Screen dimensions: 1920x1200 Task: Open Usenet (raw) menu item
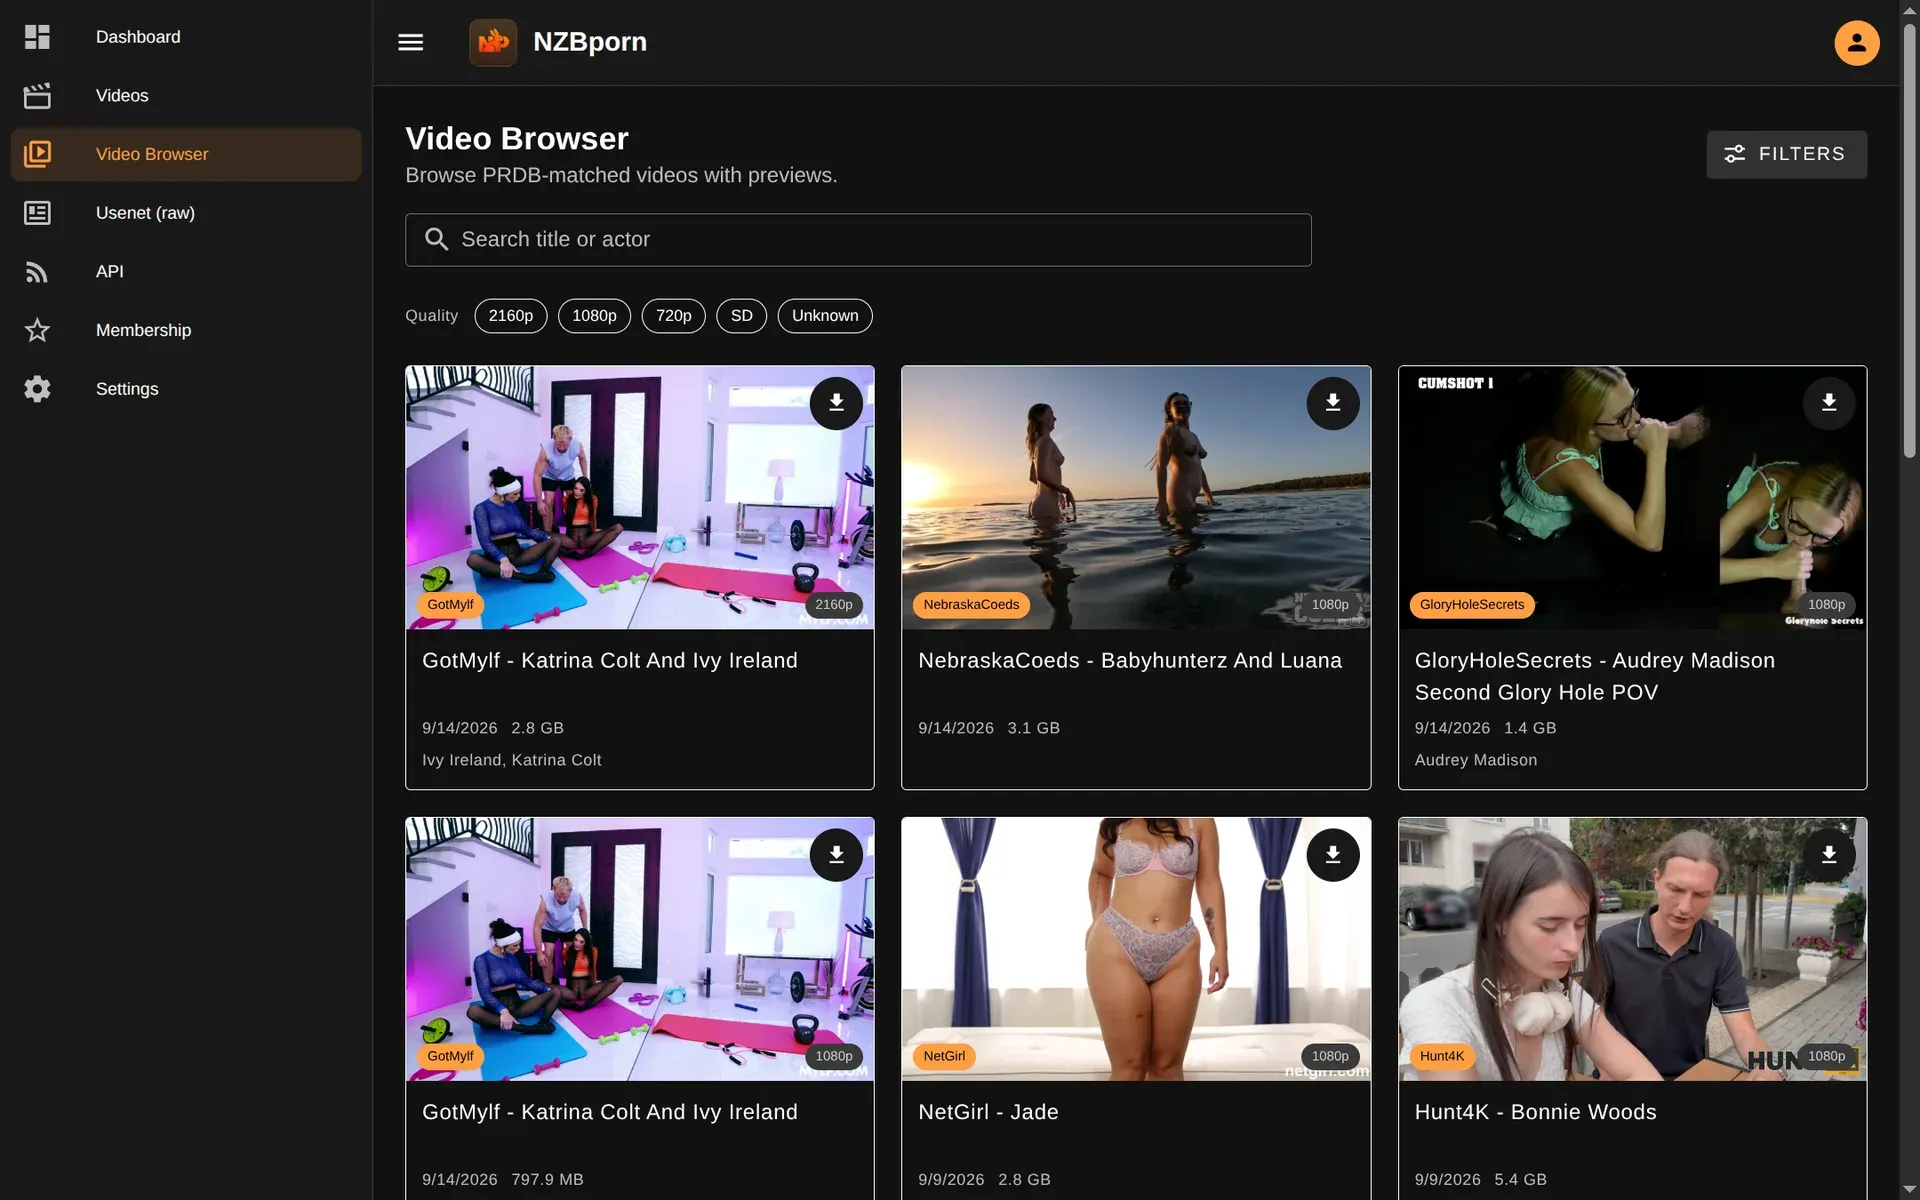coord(186,213)
